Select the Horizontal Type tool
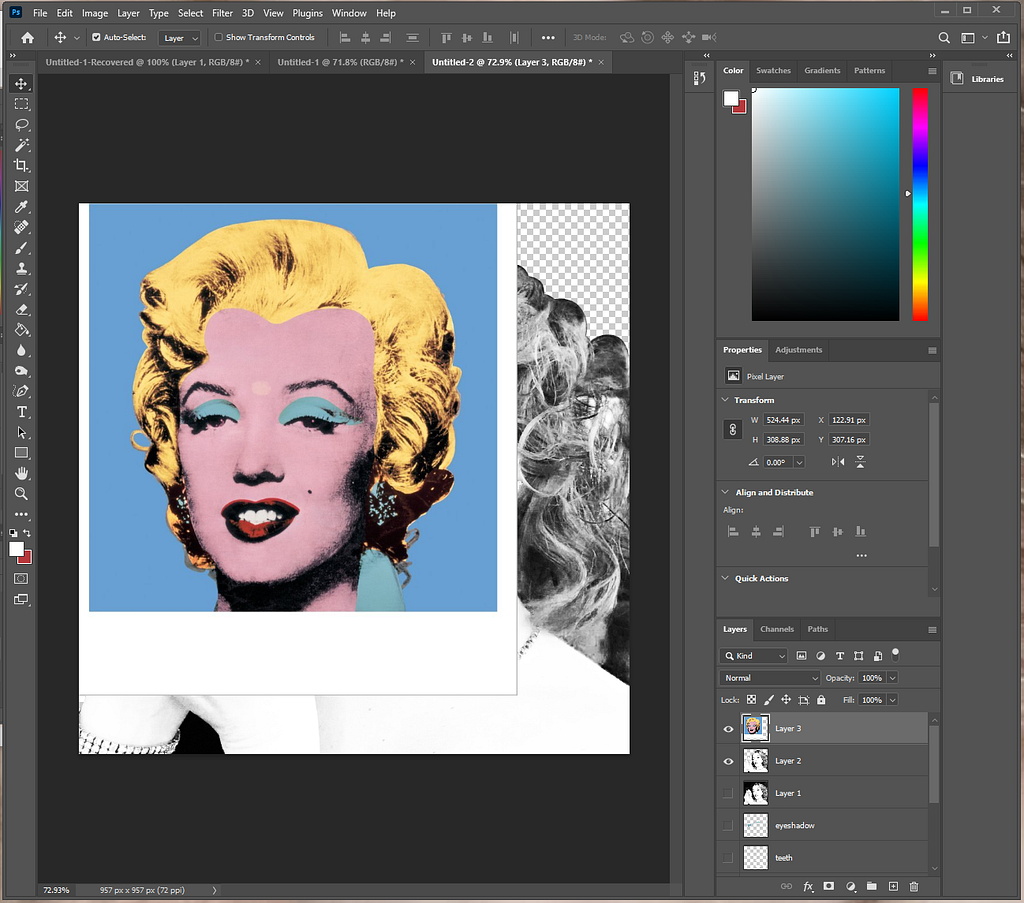This screenshot has width=1024, height=903. (22, 412)
